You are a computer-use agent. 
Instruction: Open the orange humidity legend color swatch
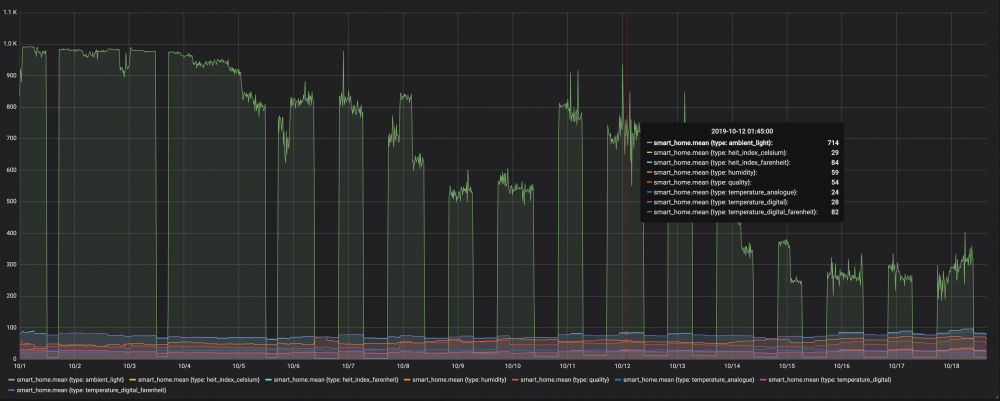[406, 380]
